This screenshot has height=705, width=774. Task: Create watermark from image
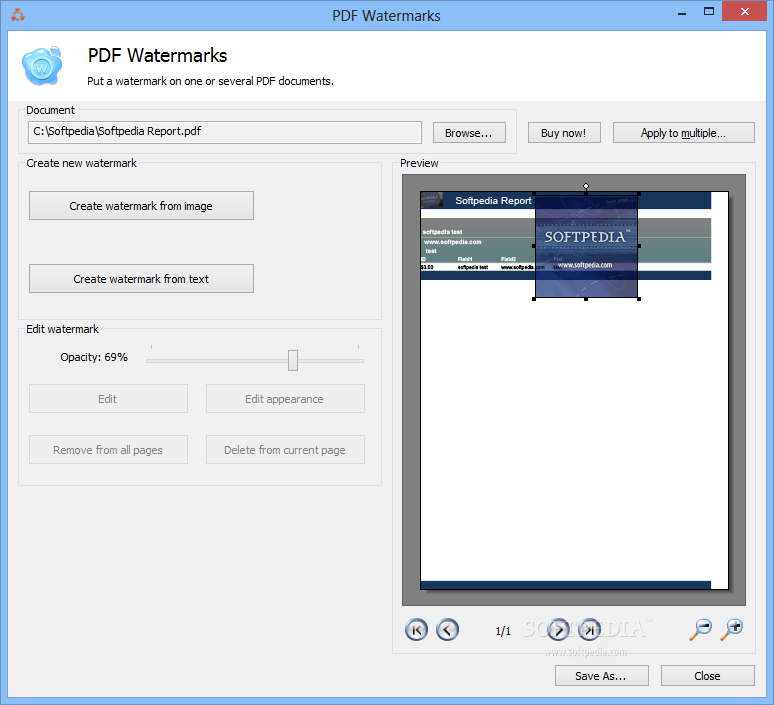coord(141,206)
